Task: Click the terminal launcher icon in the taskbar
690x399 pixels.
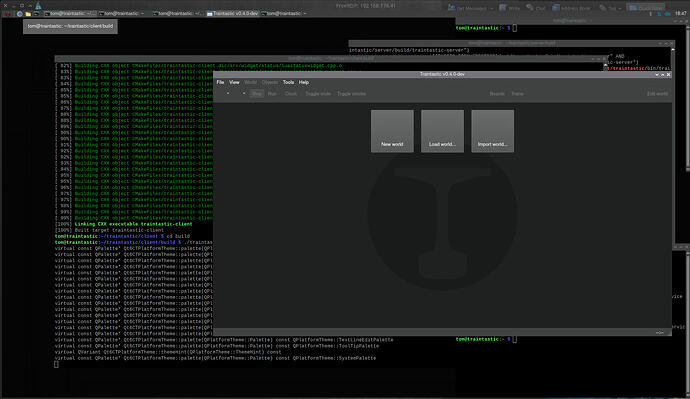Action: [x=37, y=14]
